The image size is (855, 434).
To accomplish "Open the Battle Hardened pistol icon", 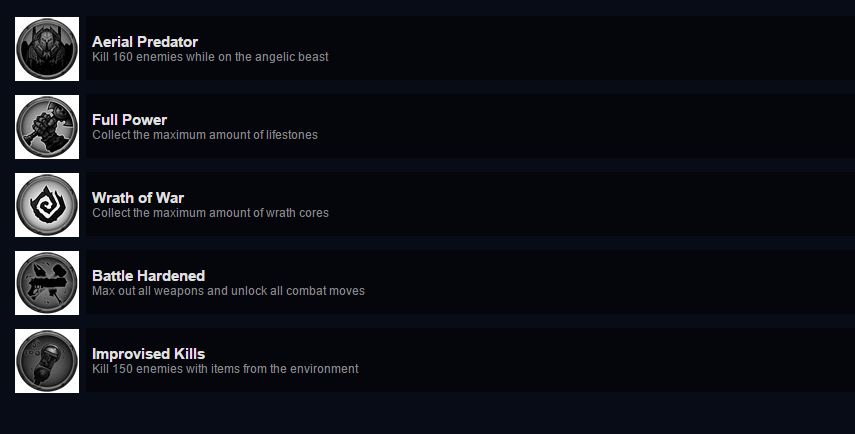I will click(x=47, y=283).
